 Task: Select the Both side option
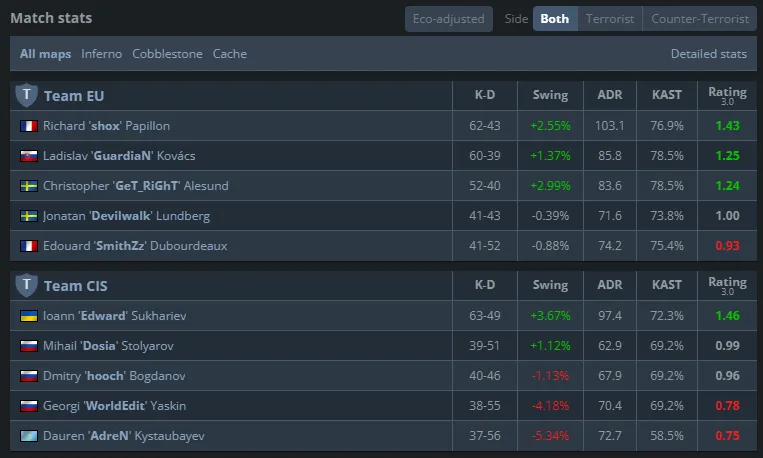pos(554,19)
